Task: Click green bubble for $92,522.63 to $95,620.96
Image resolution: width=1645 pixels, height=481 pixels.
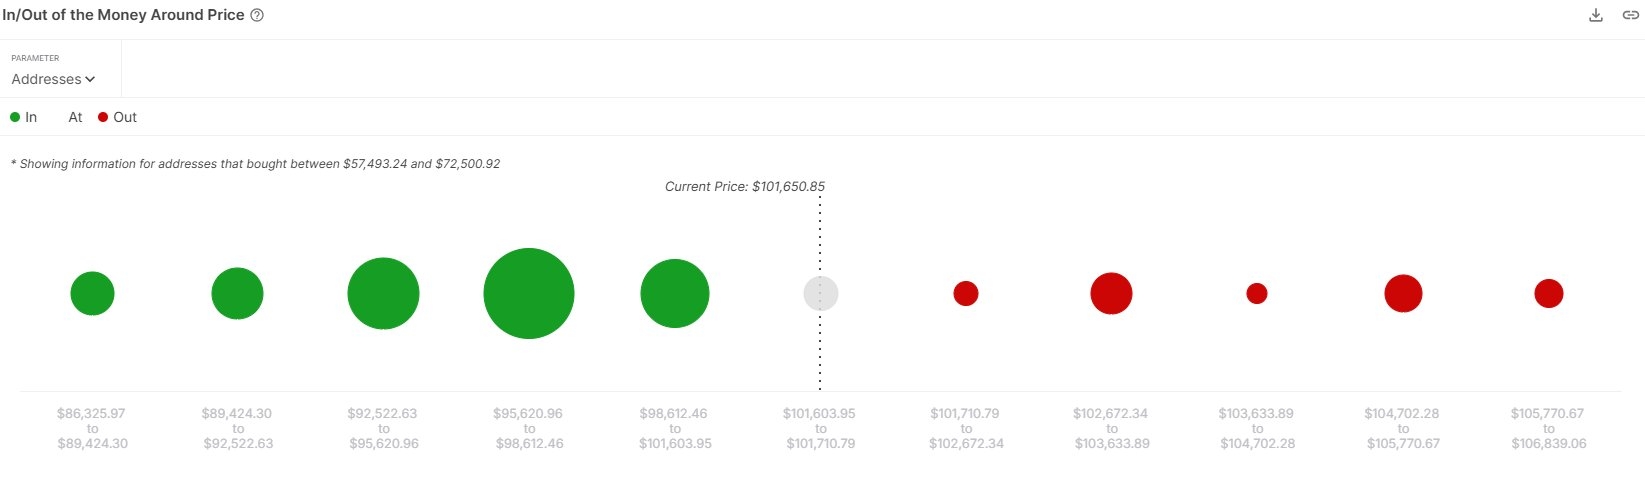Action: coord(383,293)
